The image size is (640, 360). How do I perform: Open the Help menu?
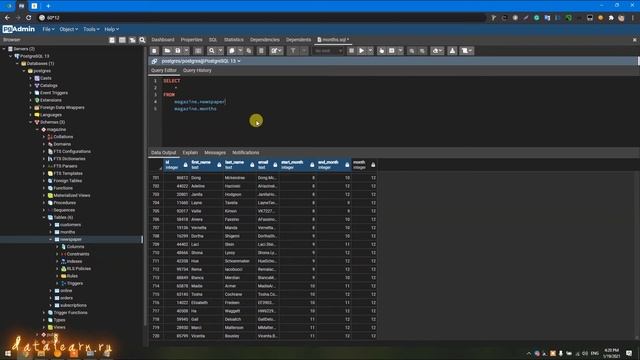coord(111,29)
